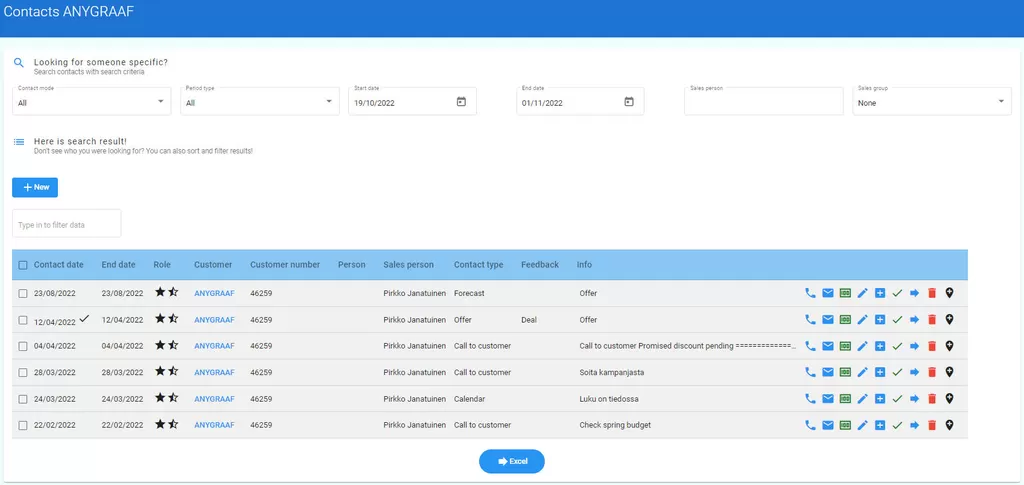Click the End date field 01/11/2022
Screen dimensions: 1024x485
pyautogui.click(x=580, y=102)
